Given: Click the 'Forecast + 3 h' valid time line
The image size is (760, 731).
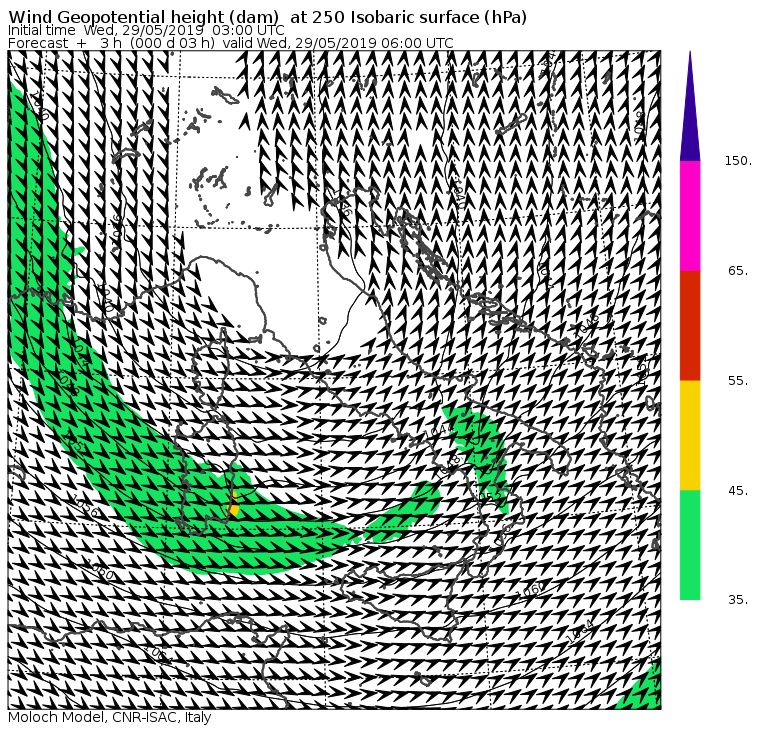Looking at the screenshot, I should [231, 43].
